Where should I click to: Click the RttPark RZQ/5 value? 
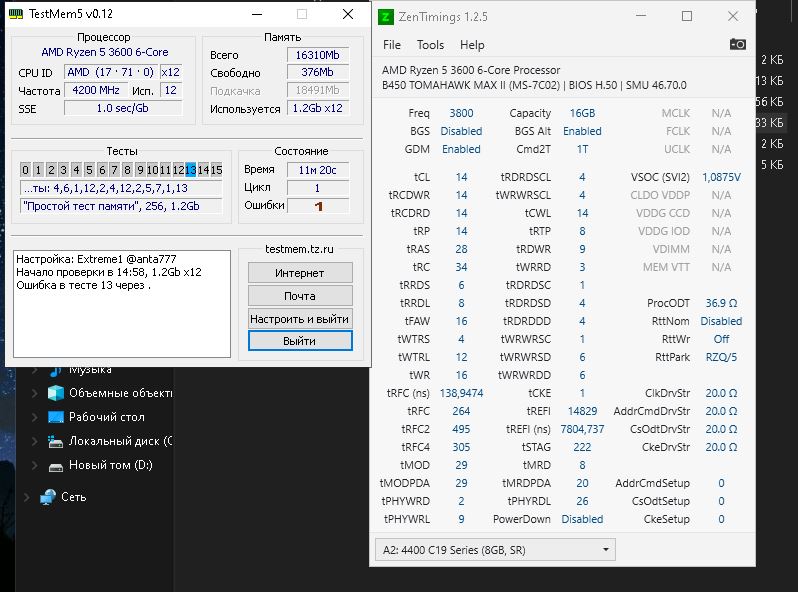[x=721, y=357]
